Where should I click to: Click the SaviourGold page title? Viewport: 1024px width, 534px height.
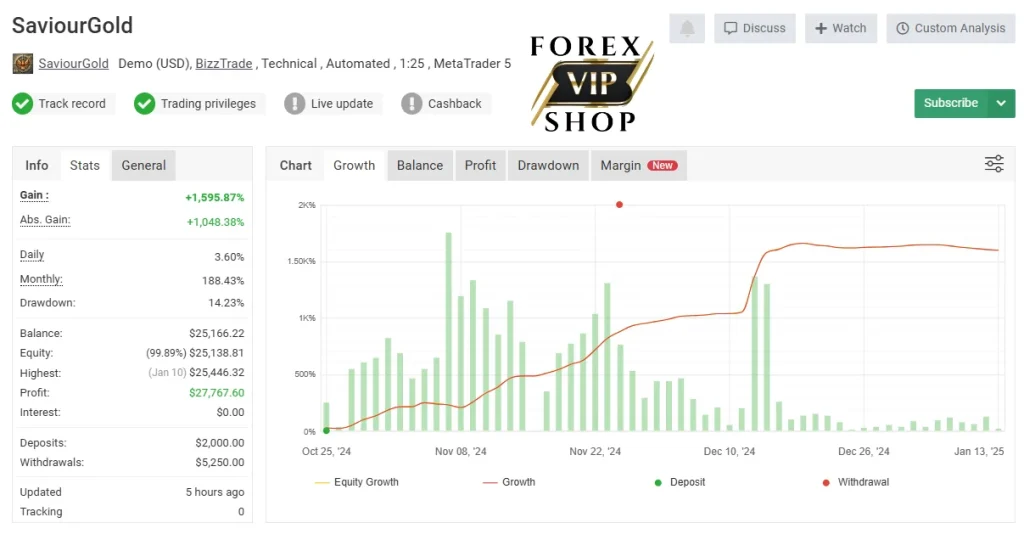(72, 25)
